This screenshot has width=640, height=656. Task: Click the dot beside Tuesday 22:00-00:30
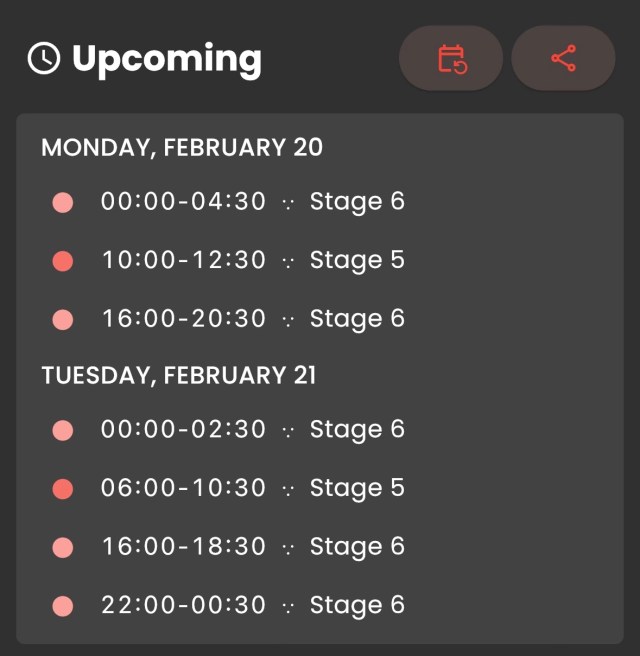[x=63, y=606]
